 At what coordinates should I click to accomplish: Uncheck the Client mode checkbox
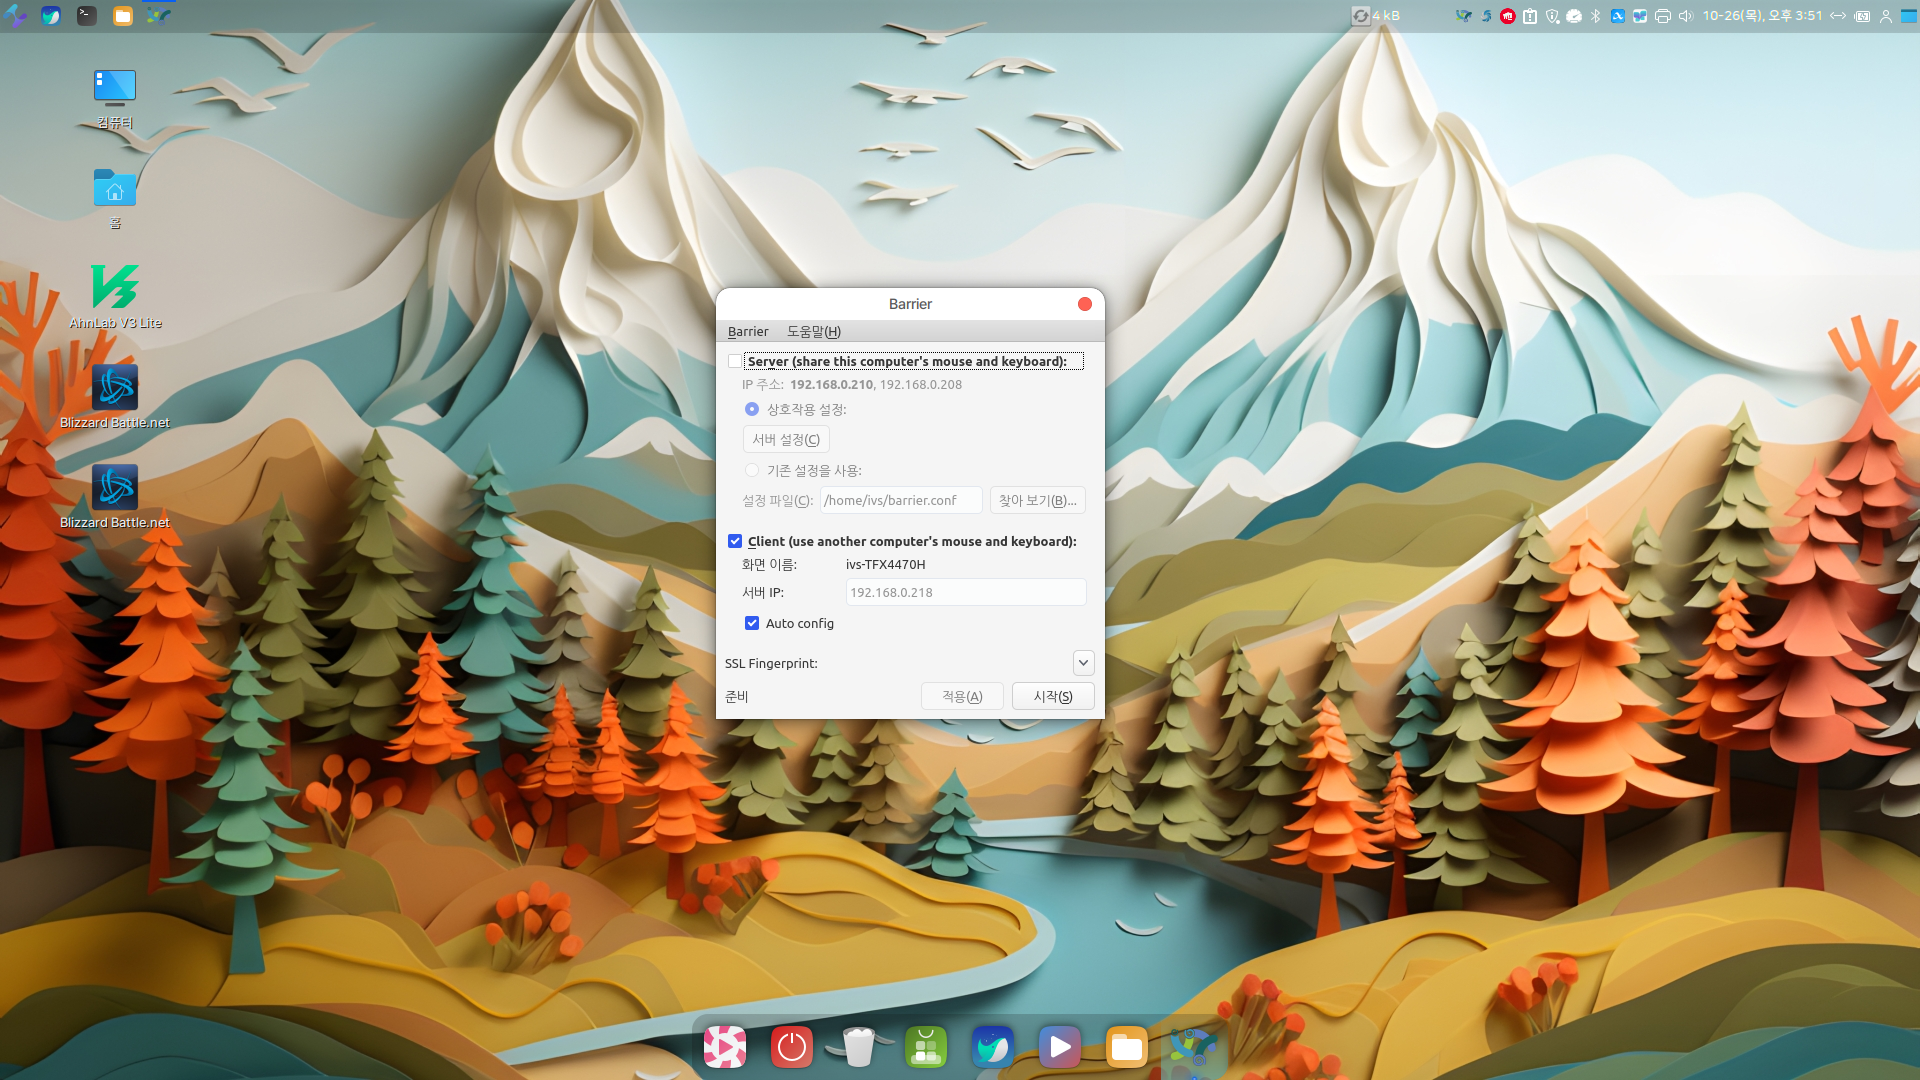pos(735,541)
